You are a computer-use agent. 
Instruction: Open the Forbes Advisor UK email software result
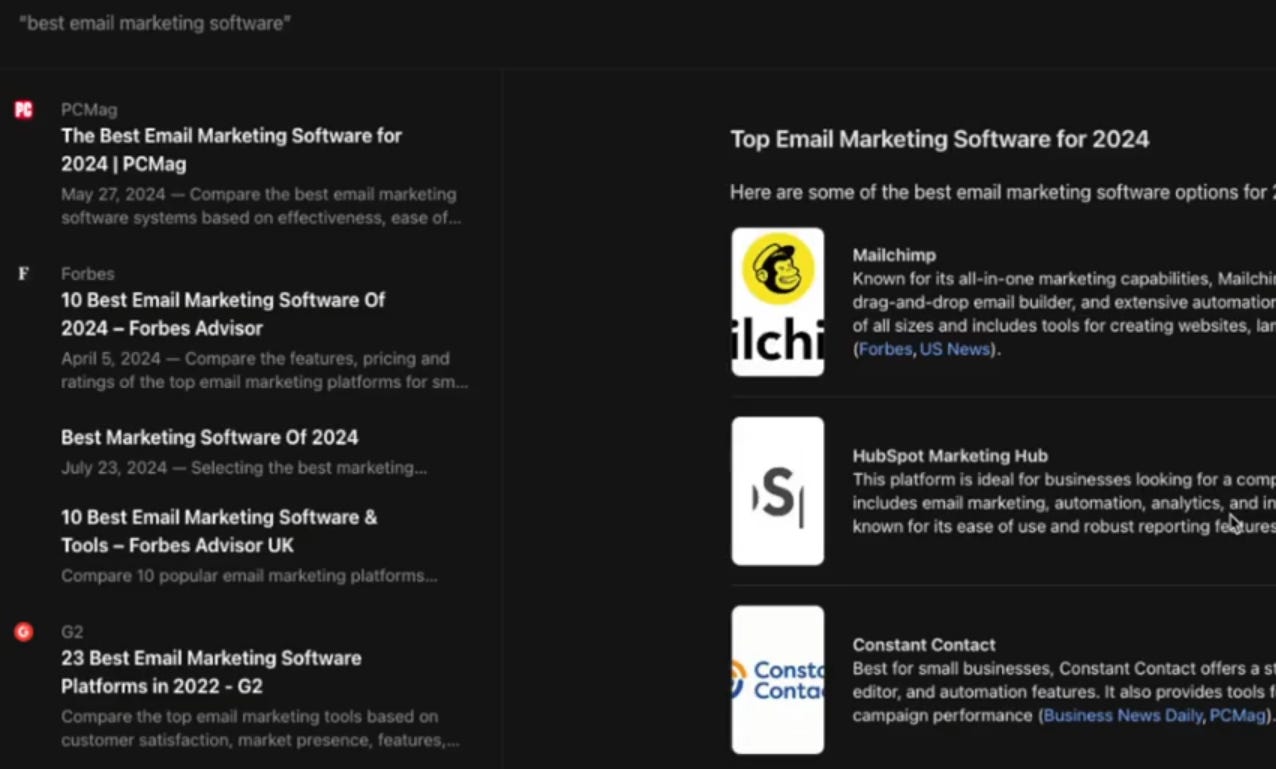tap(219, 531)
